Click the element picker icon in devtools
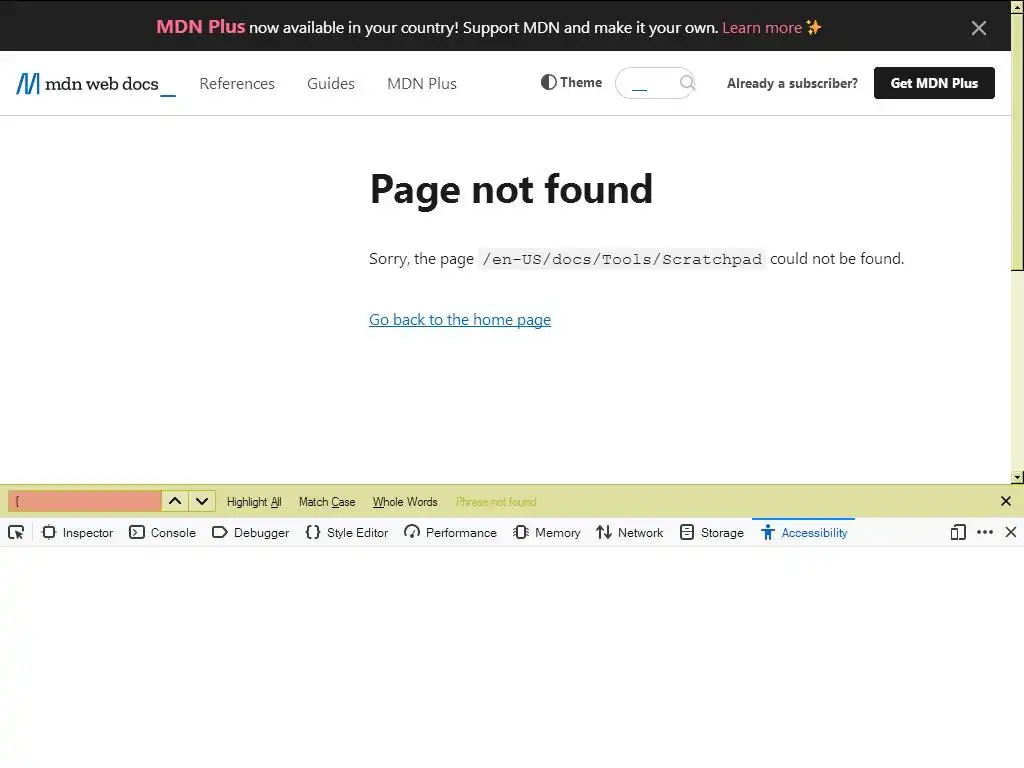 (x=16, y=533)
